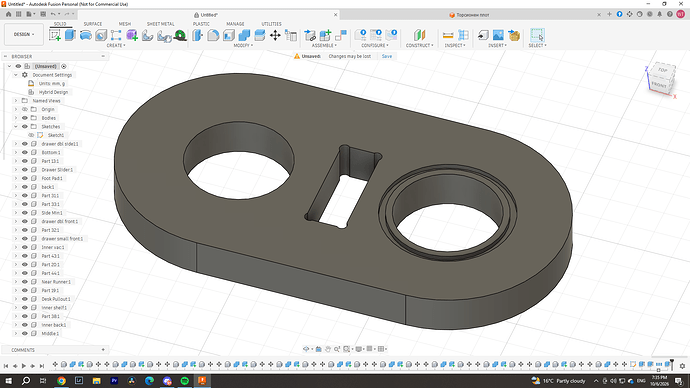Click the Save disk icon in title bar
This screenshot has height=388, width=690.
click(x=43, y=14)
